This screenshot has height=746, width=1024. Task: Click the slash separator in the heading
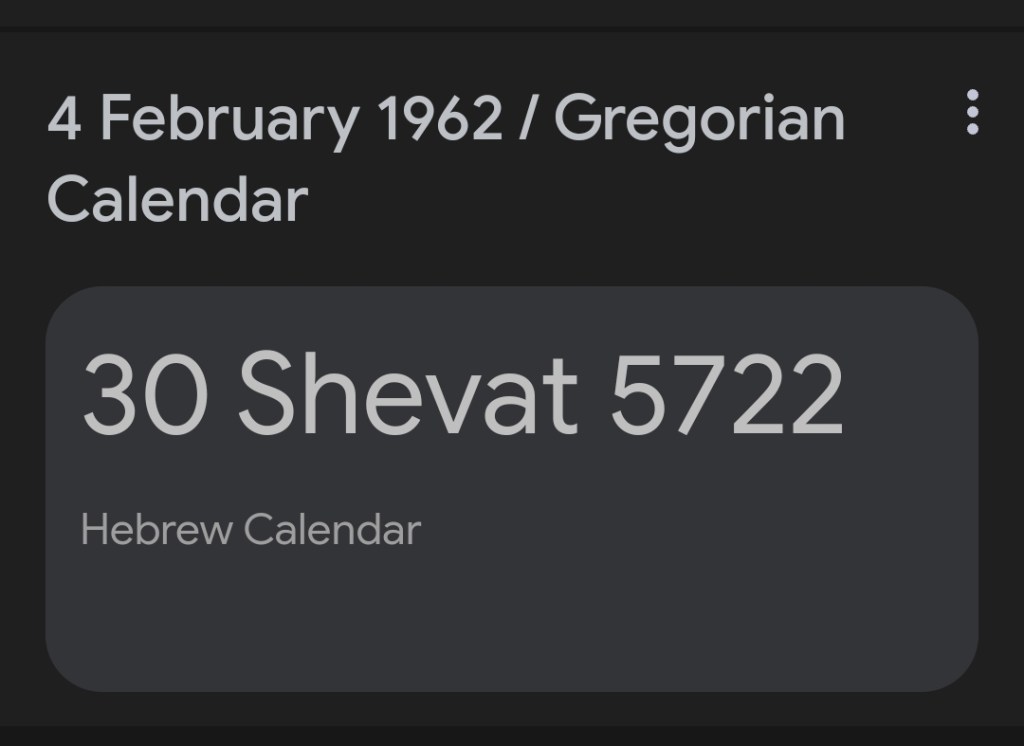pos(528,120)
